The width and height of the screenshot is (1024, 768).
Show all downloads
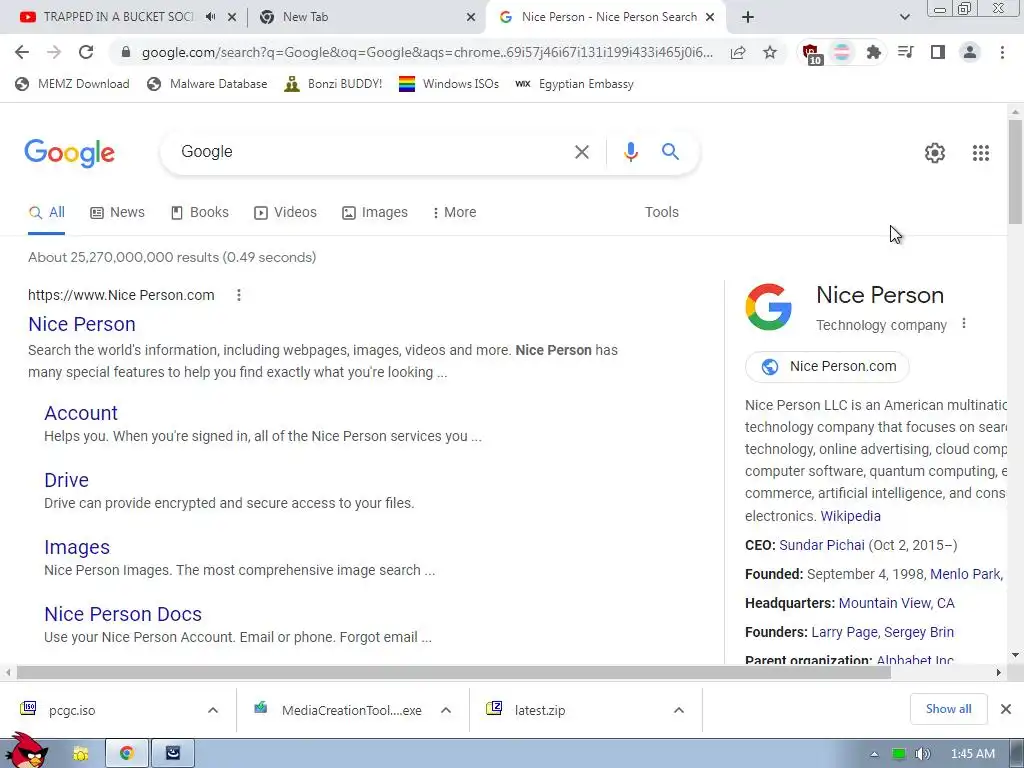coord(948,709)
